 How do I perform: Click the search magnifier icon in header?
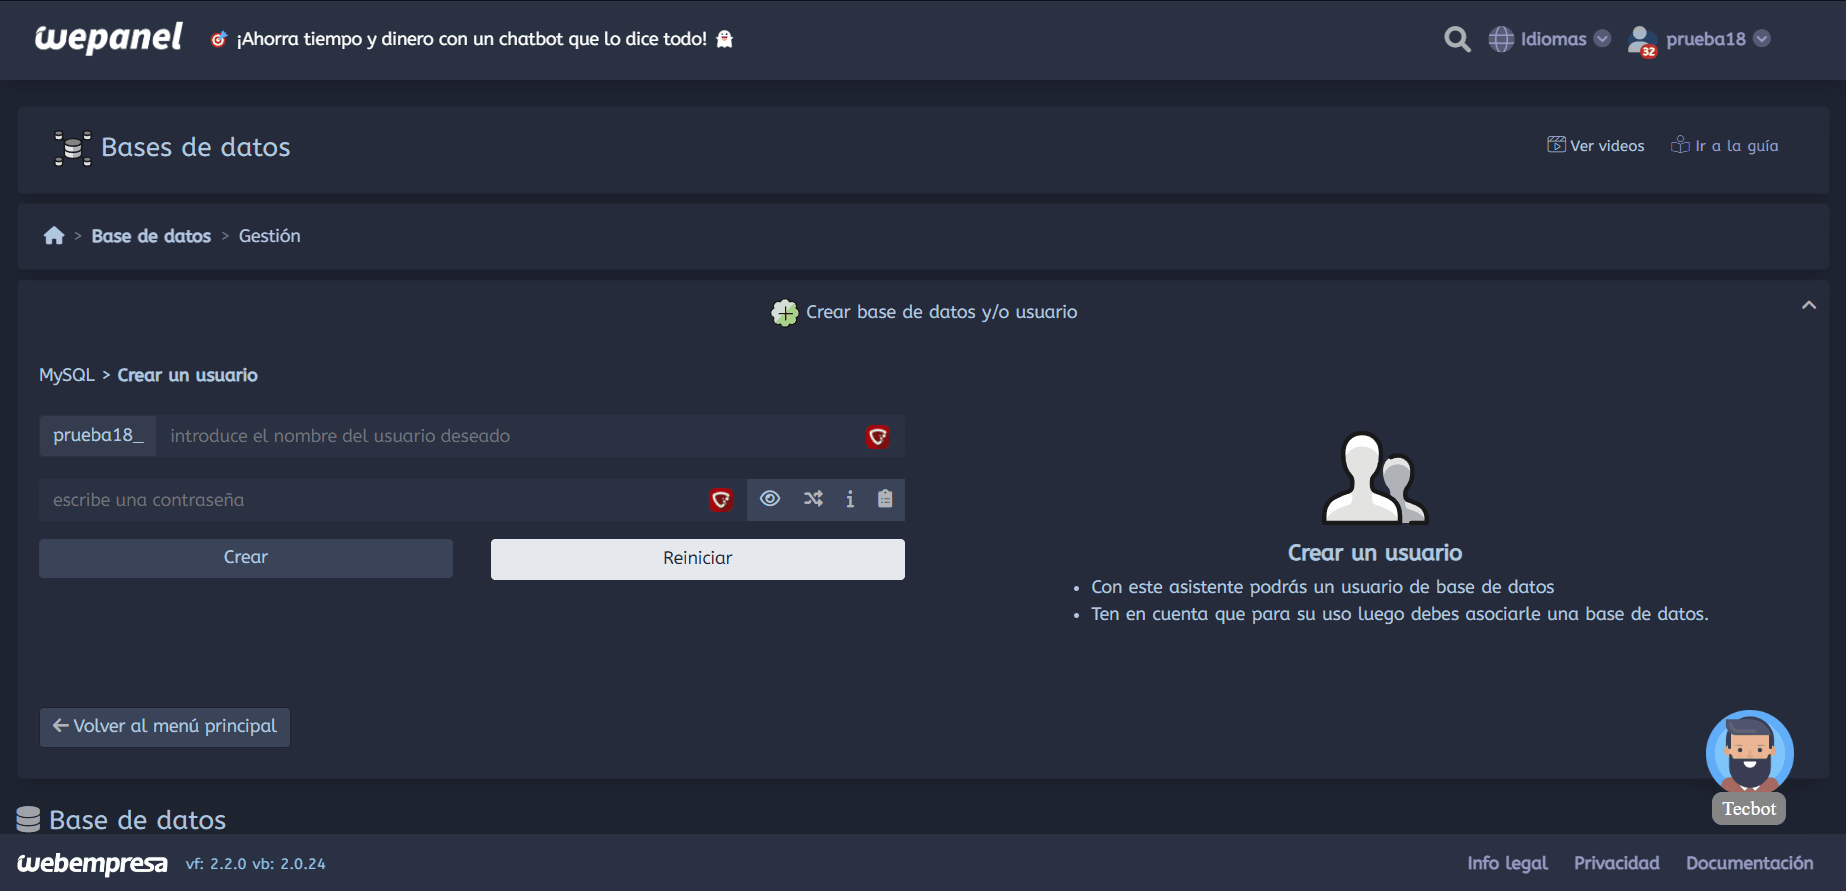click(1457, 39)
